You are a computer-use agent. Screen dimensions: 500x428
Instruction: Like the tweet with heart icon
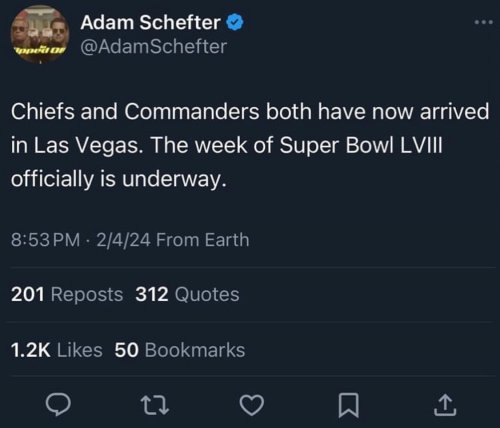coord(252,405)
